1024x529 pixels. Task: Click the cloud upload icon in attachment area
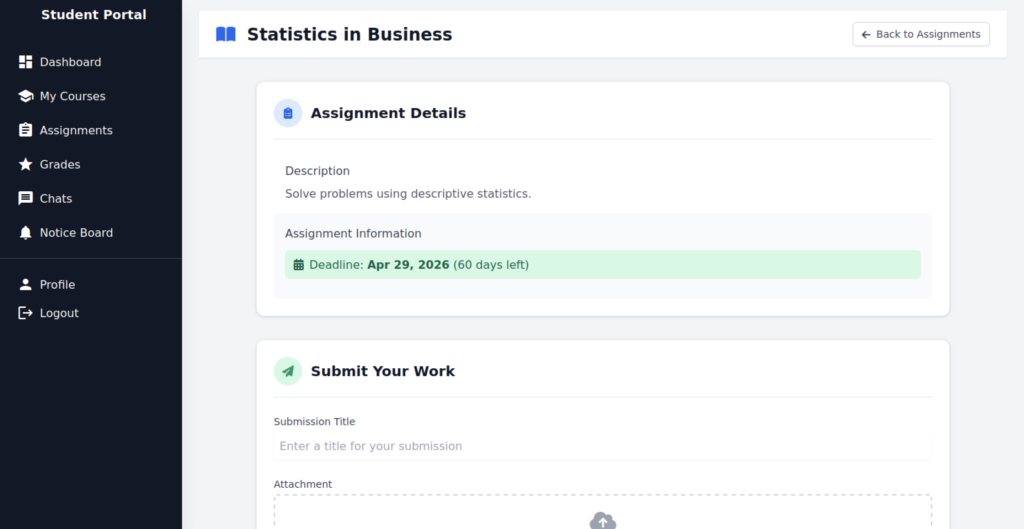click(x=603, y=520)
